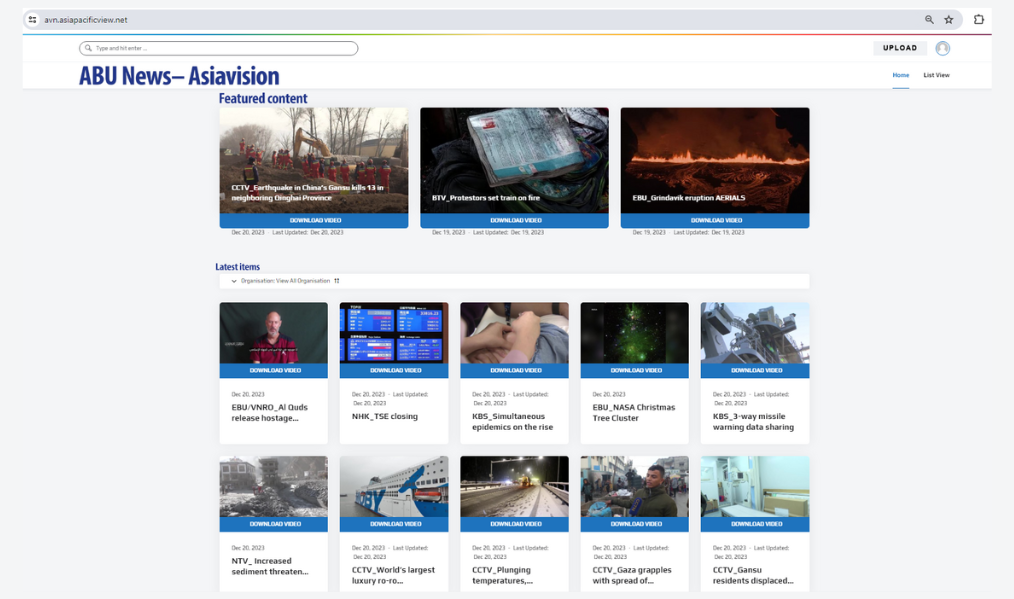Viewport: 1014px width, 599px height.
Task: Open NTV_Increased sediment threaten title
Action: point(270,566)
